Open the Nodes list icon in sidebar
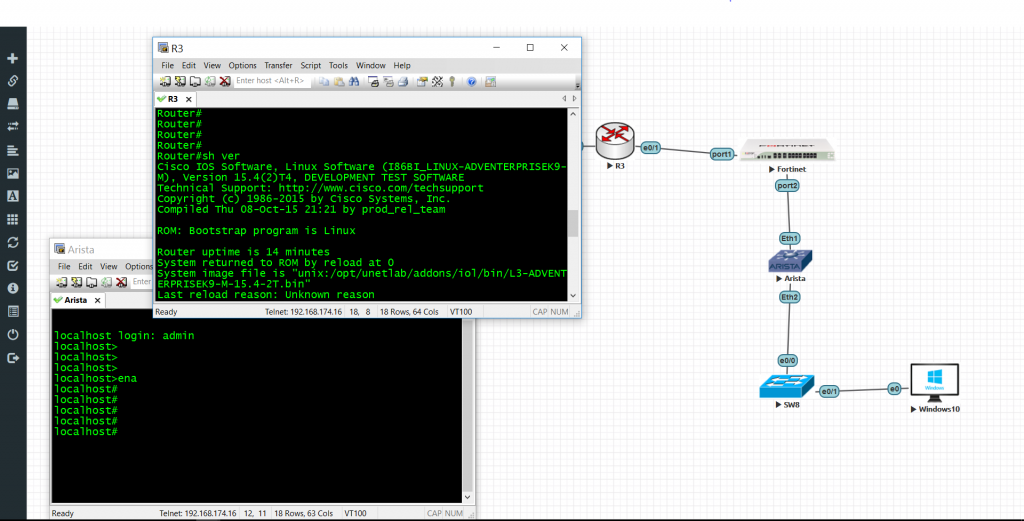Screen dimensions: 1024x521 pyautogui.click(x=13, y=102)
